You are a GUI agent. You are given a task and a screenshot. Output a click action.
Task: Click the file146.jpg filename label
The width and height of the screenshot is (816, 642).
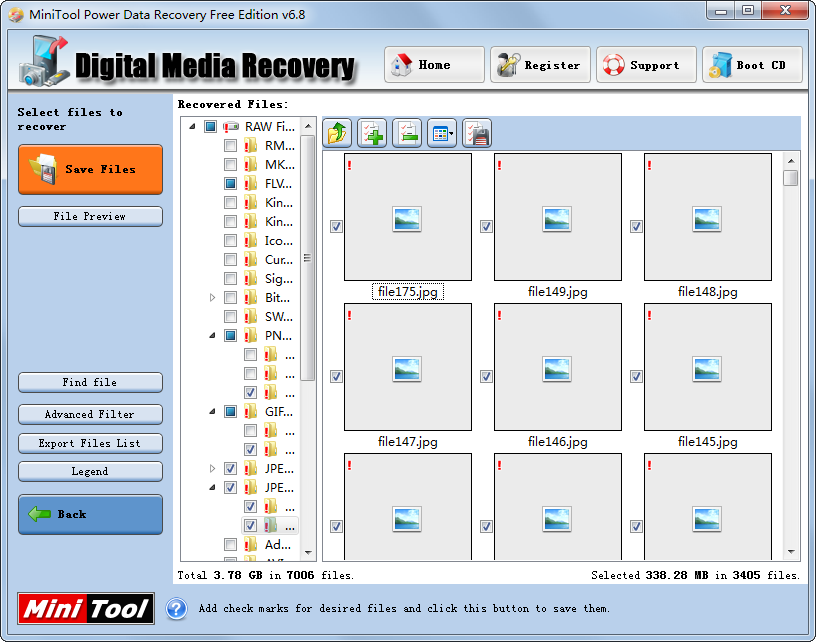(558, 441)
